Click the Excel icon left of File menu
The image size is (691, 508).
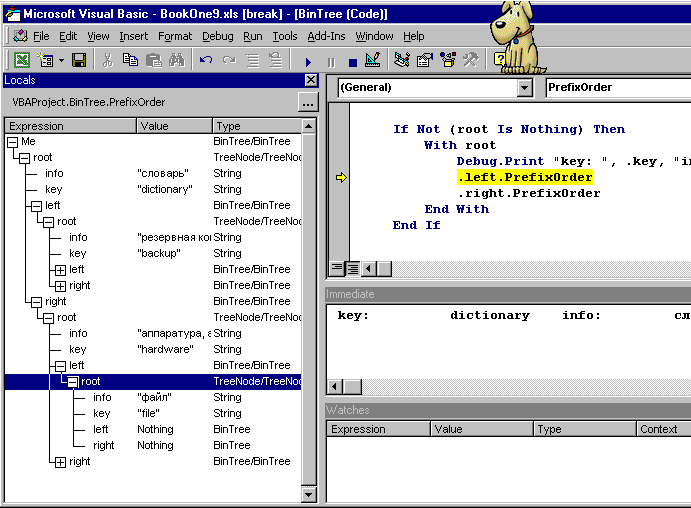click(x=20, y=36)
